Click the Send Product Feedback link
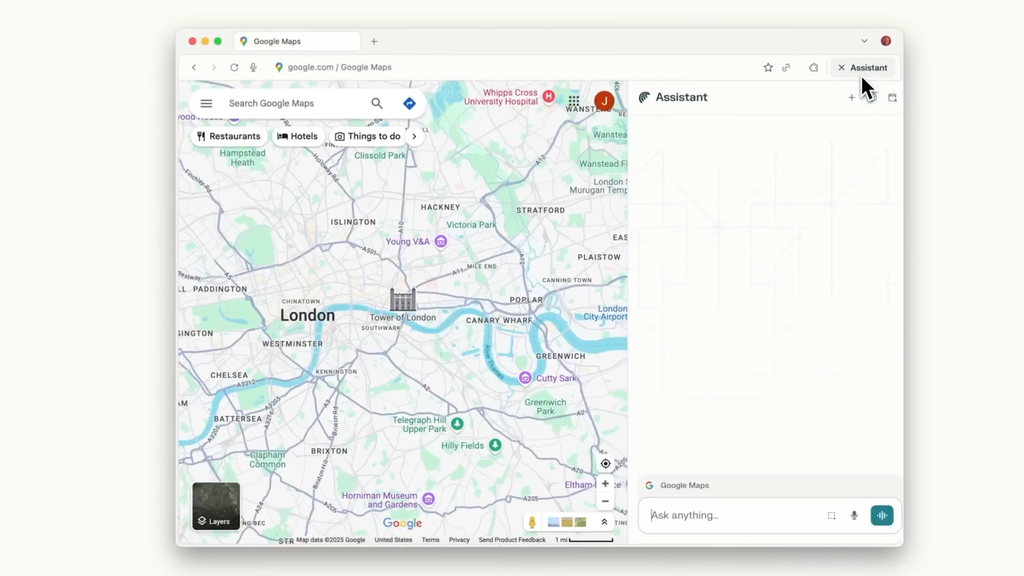This screenshot has width=1024, height=576. pos(512,540)
